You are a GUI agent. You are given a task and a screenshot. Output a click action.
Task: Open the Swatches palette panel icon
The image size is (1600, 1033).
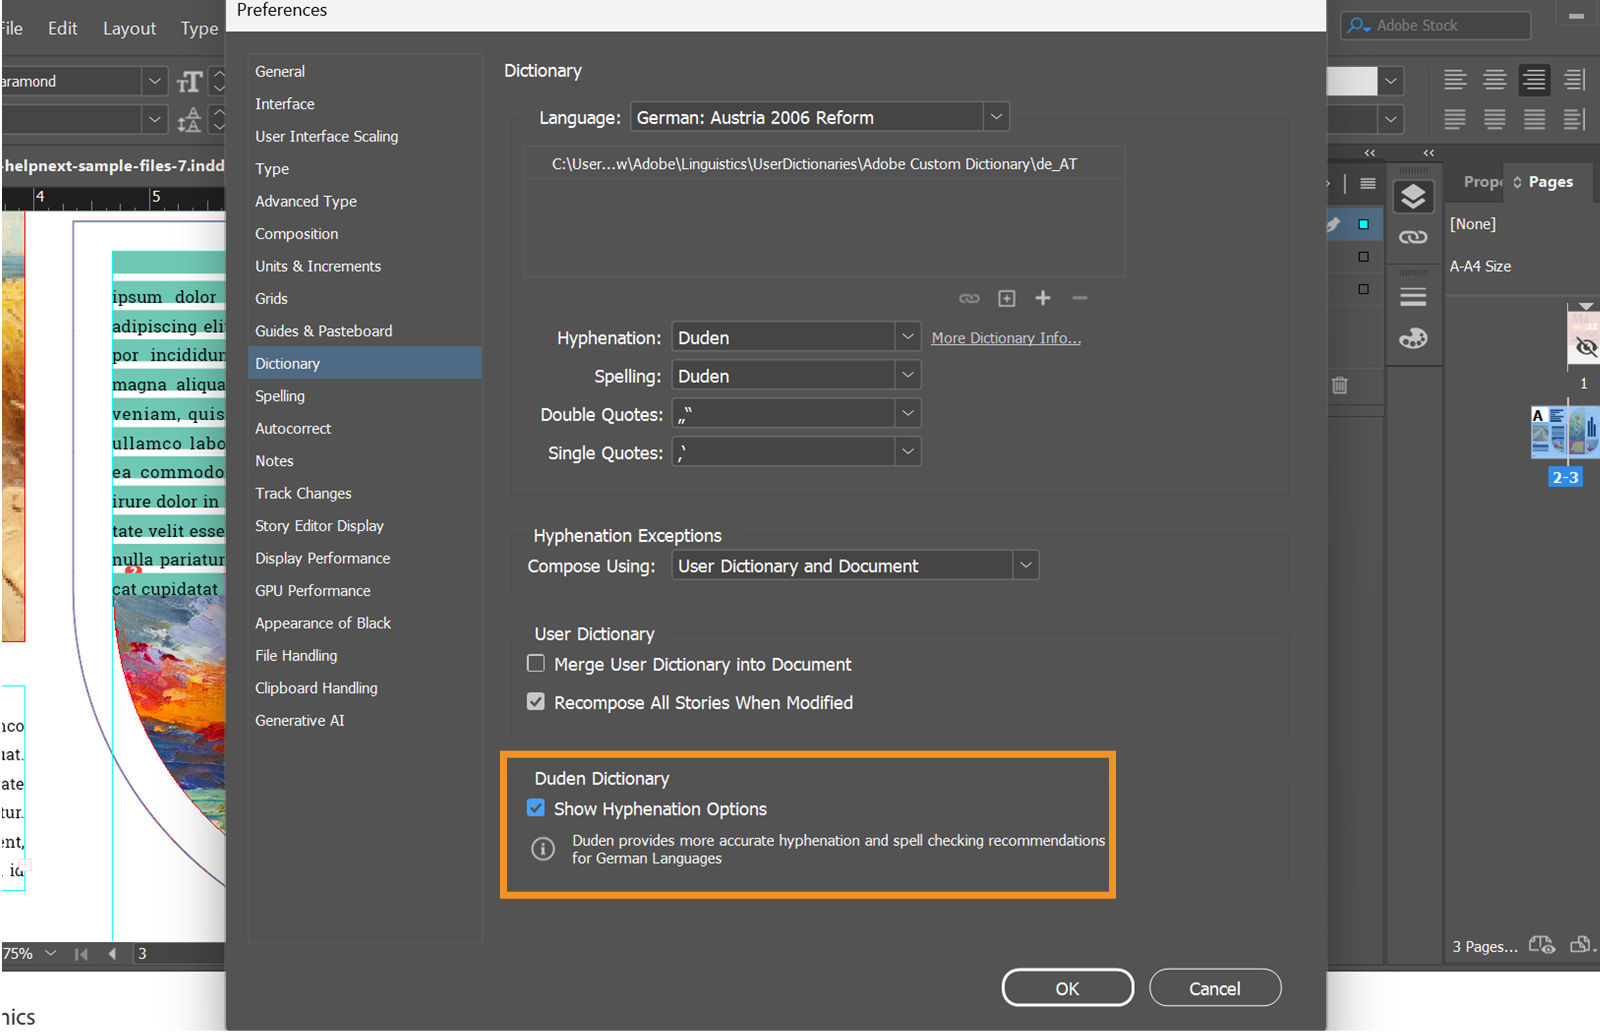point(1413,338)
